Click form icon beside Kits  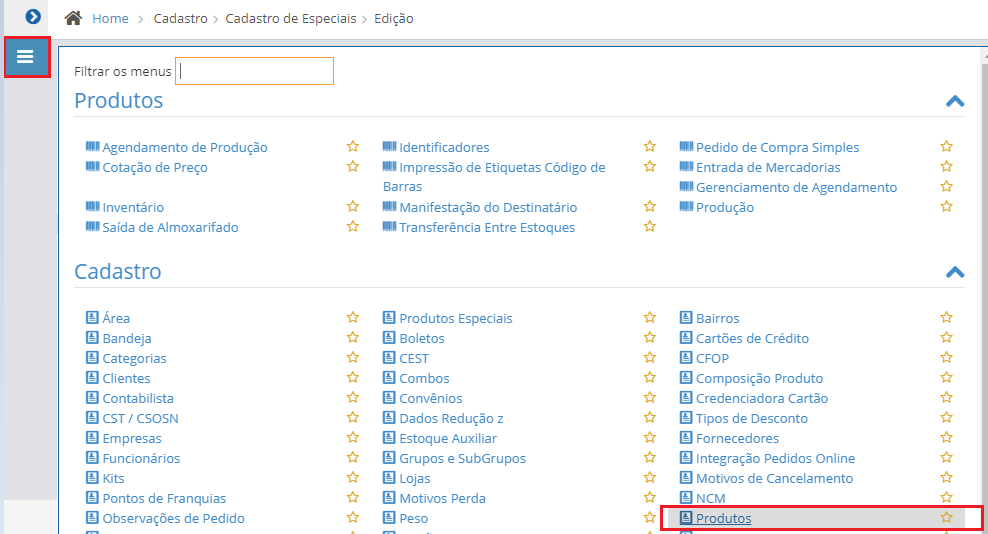[x=92, y=477]
